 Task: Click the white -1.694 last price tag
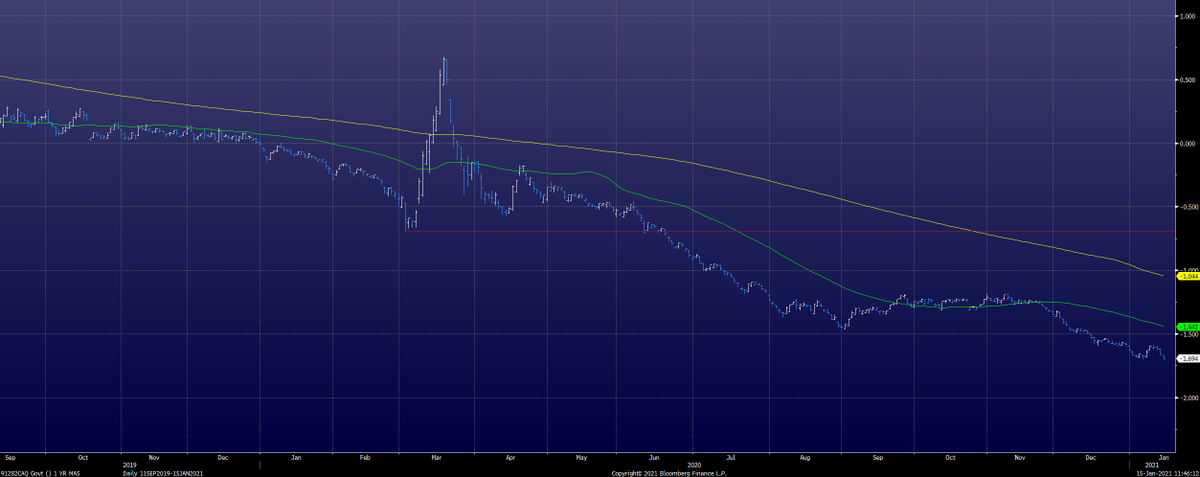(x=1189, y=358)
